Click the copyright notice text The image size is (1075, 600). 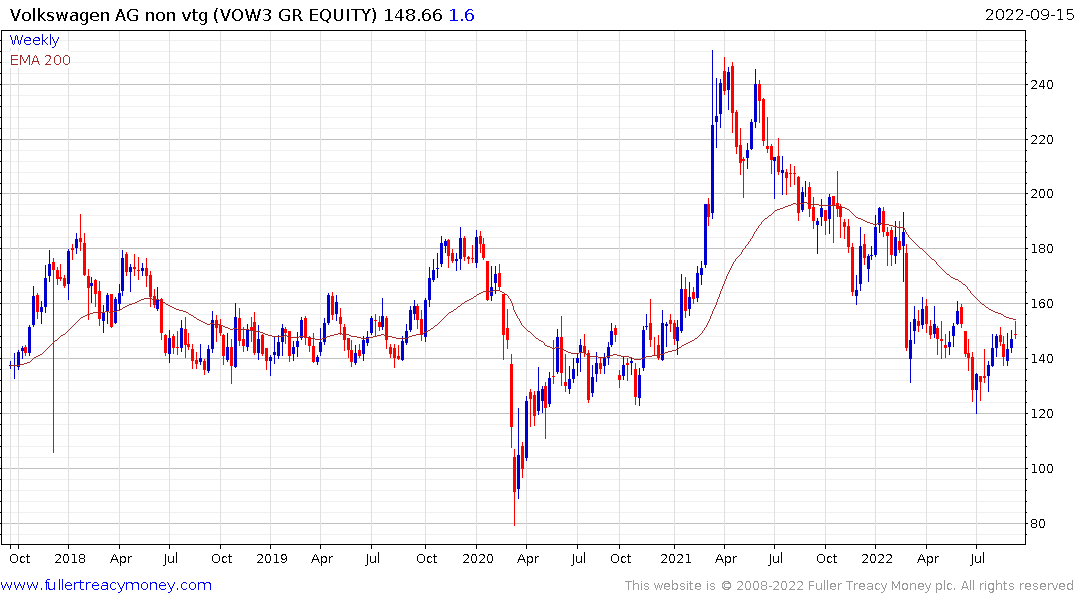coord(849,586)
